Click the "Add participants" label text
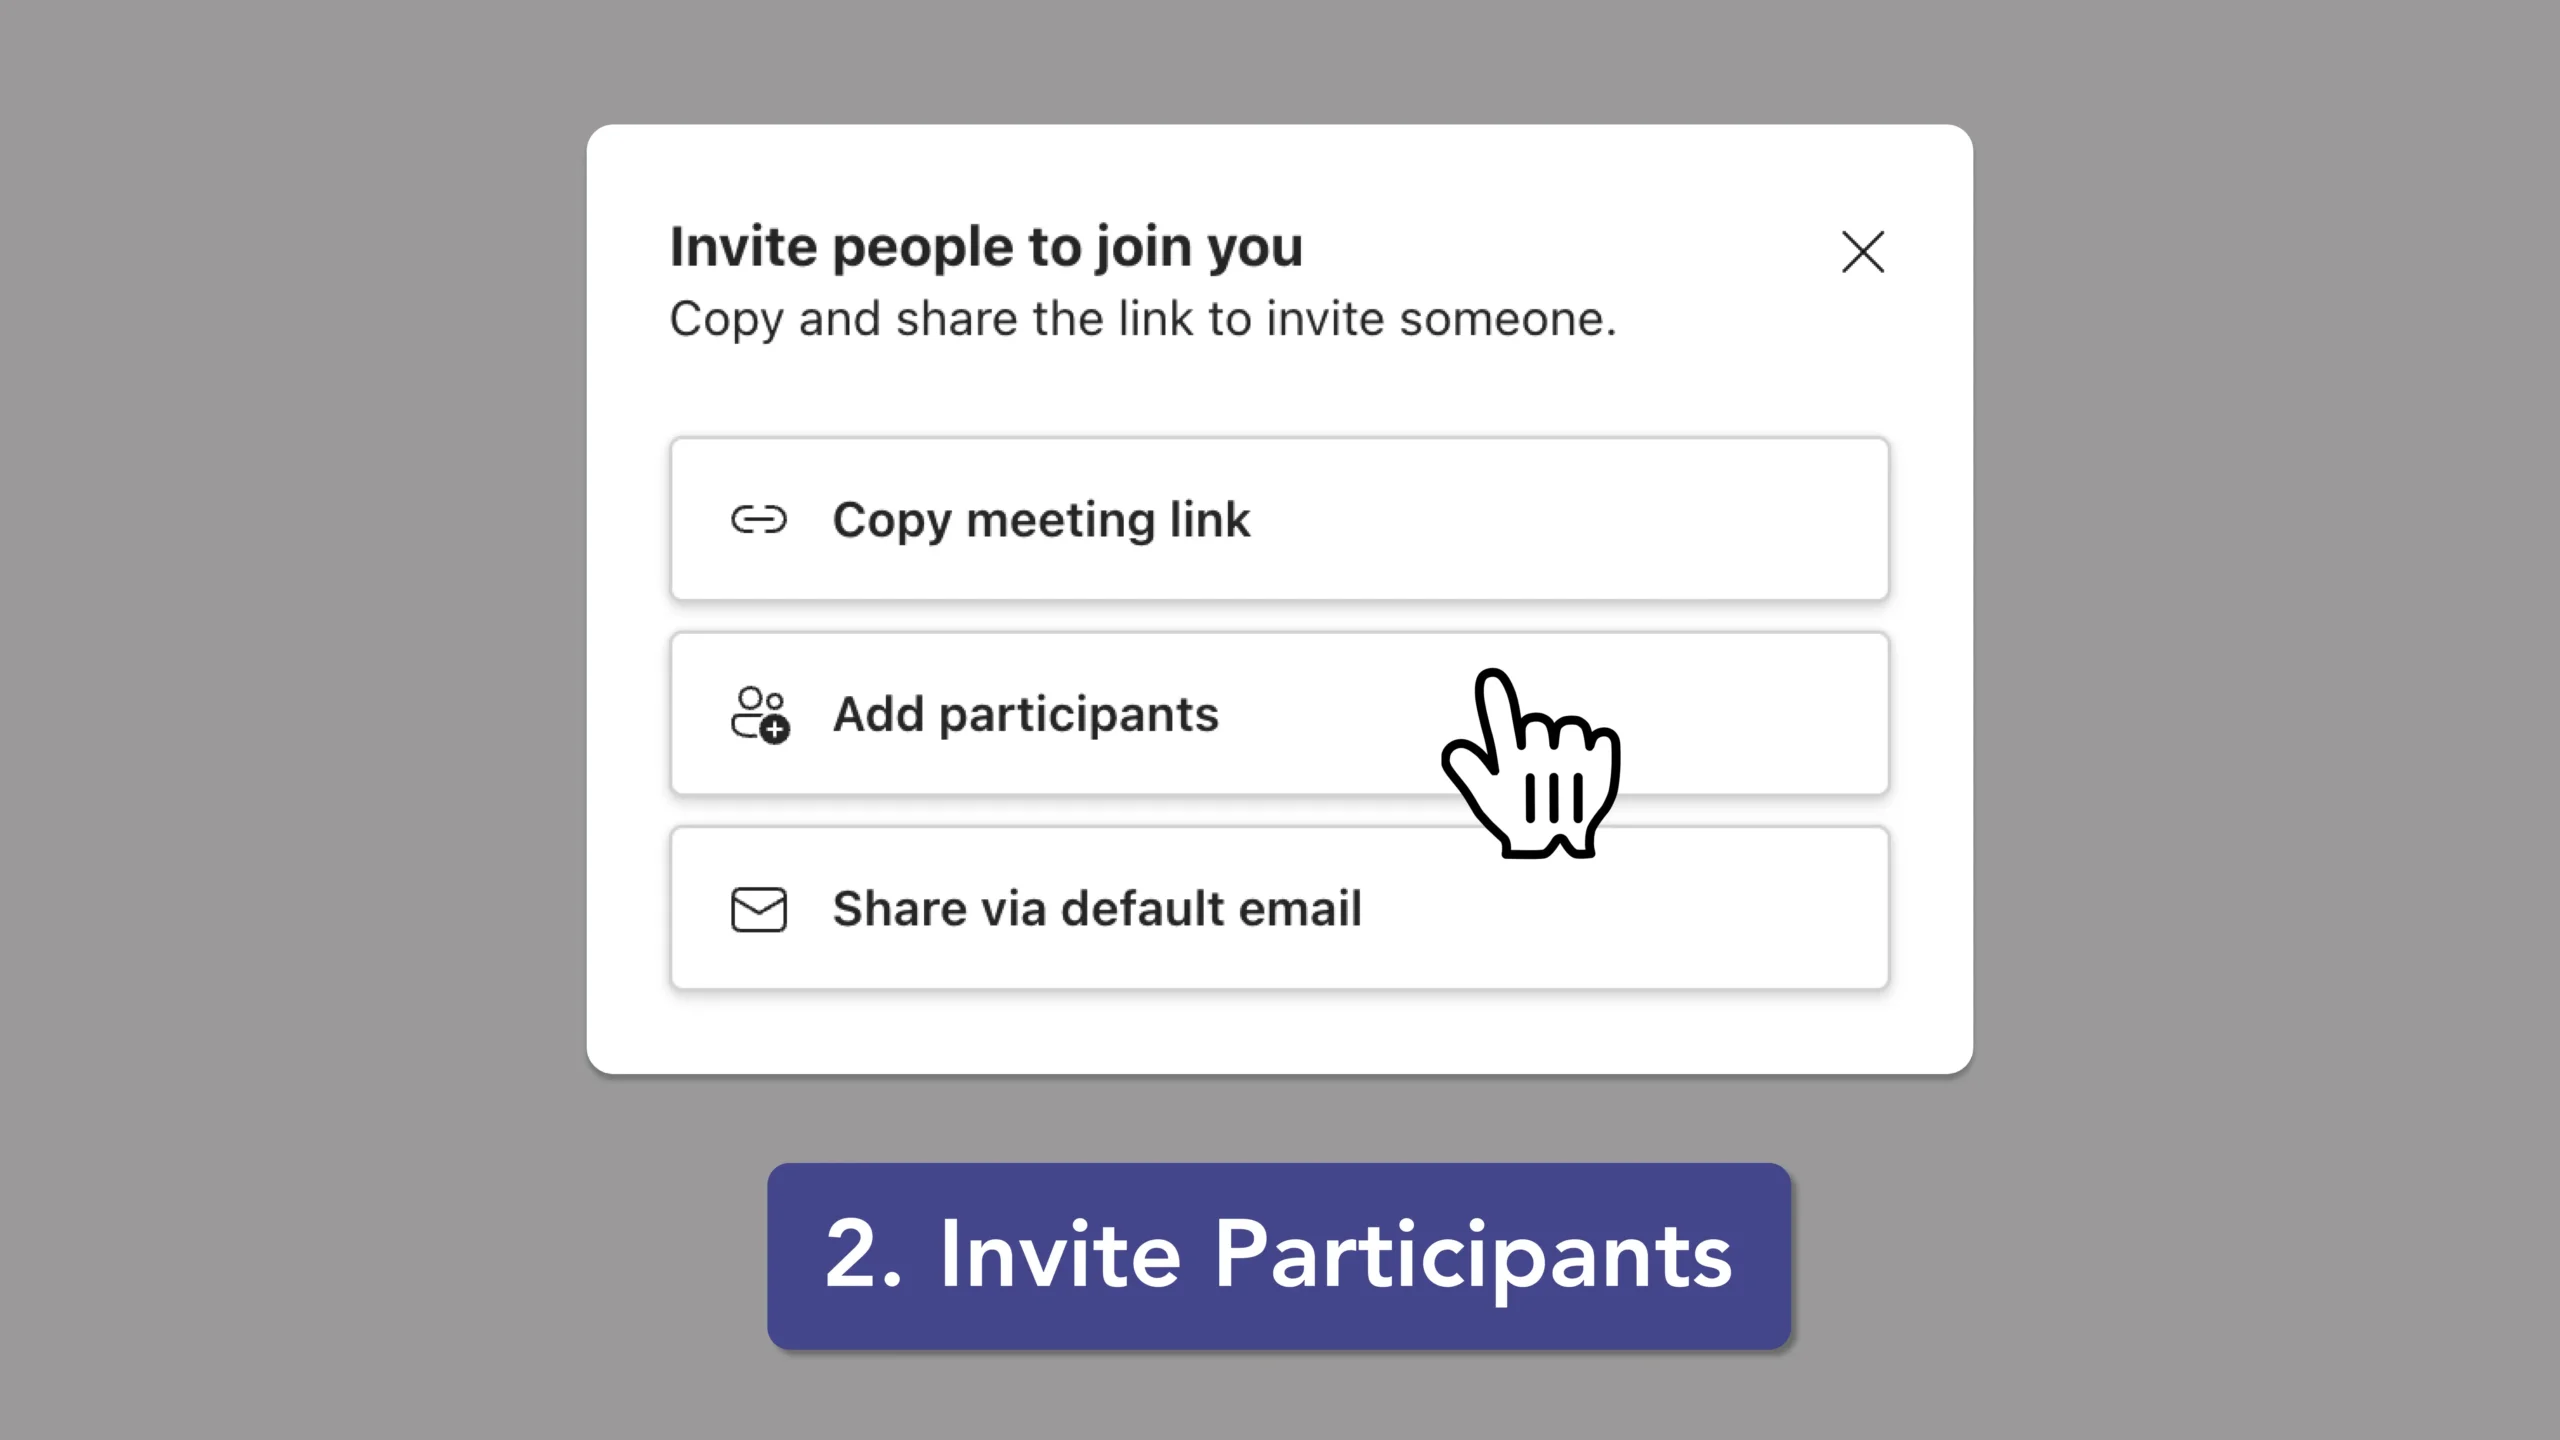 click(x=1026, y=714)
